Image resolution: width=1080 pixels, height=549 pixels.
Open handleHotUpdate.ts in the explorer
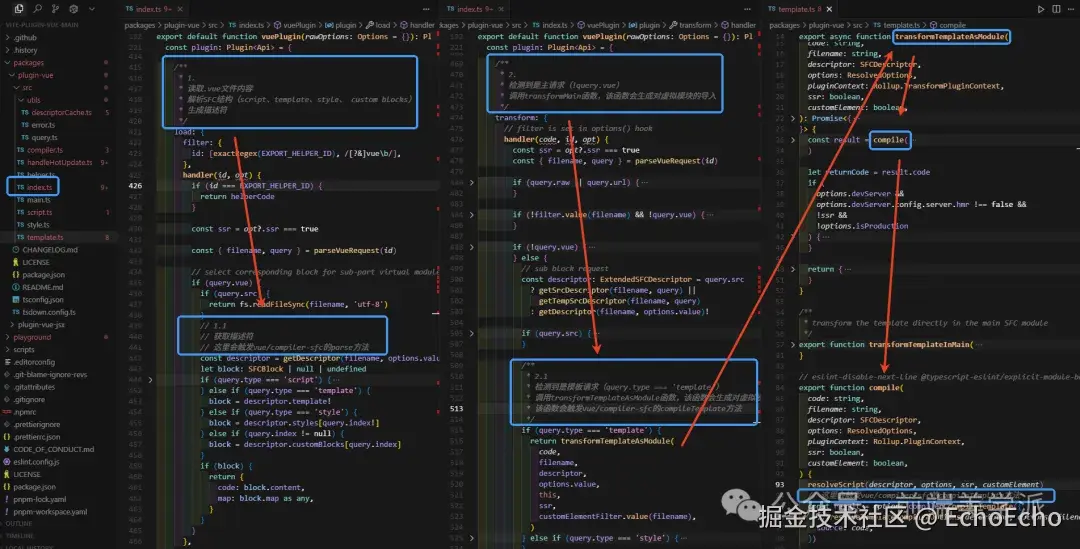point(59,162)
